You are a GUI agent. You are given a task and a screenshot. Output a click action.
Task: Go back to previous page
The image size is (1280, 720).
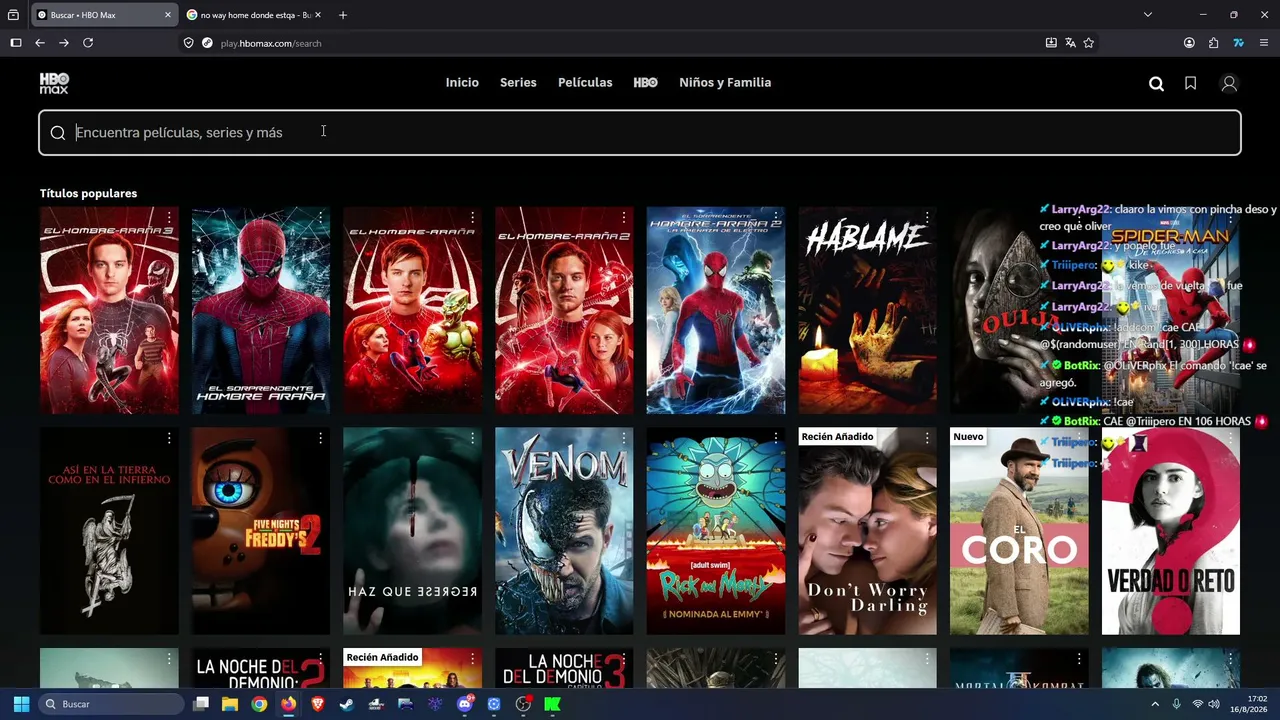(40, 43)
